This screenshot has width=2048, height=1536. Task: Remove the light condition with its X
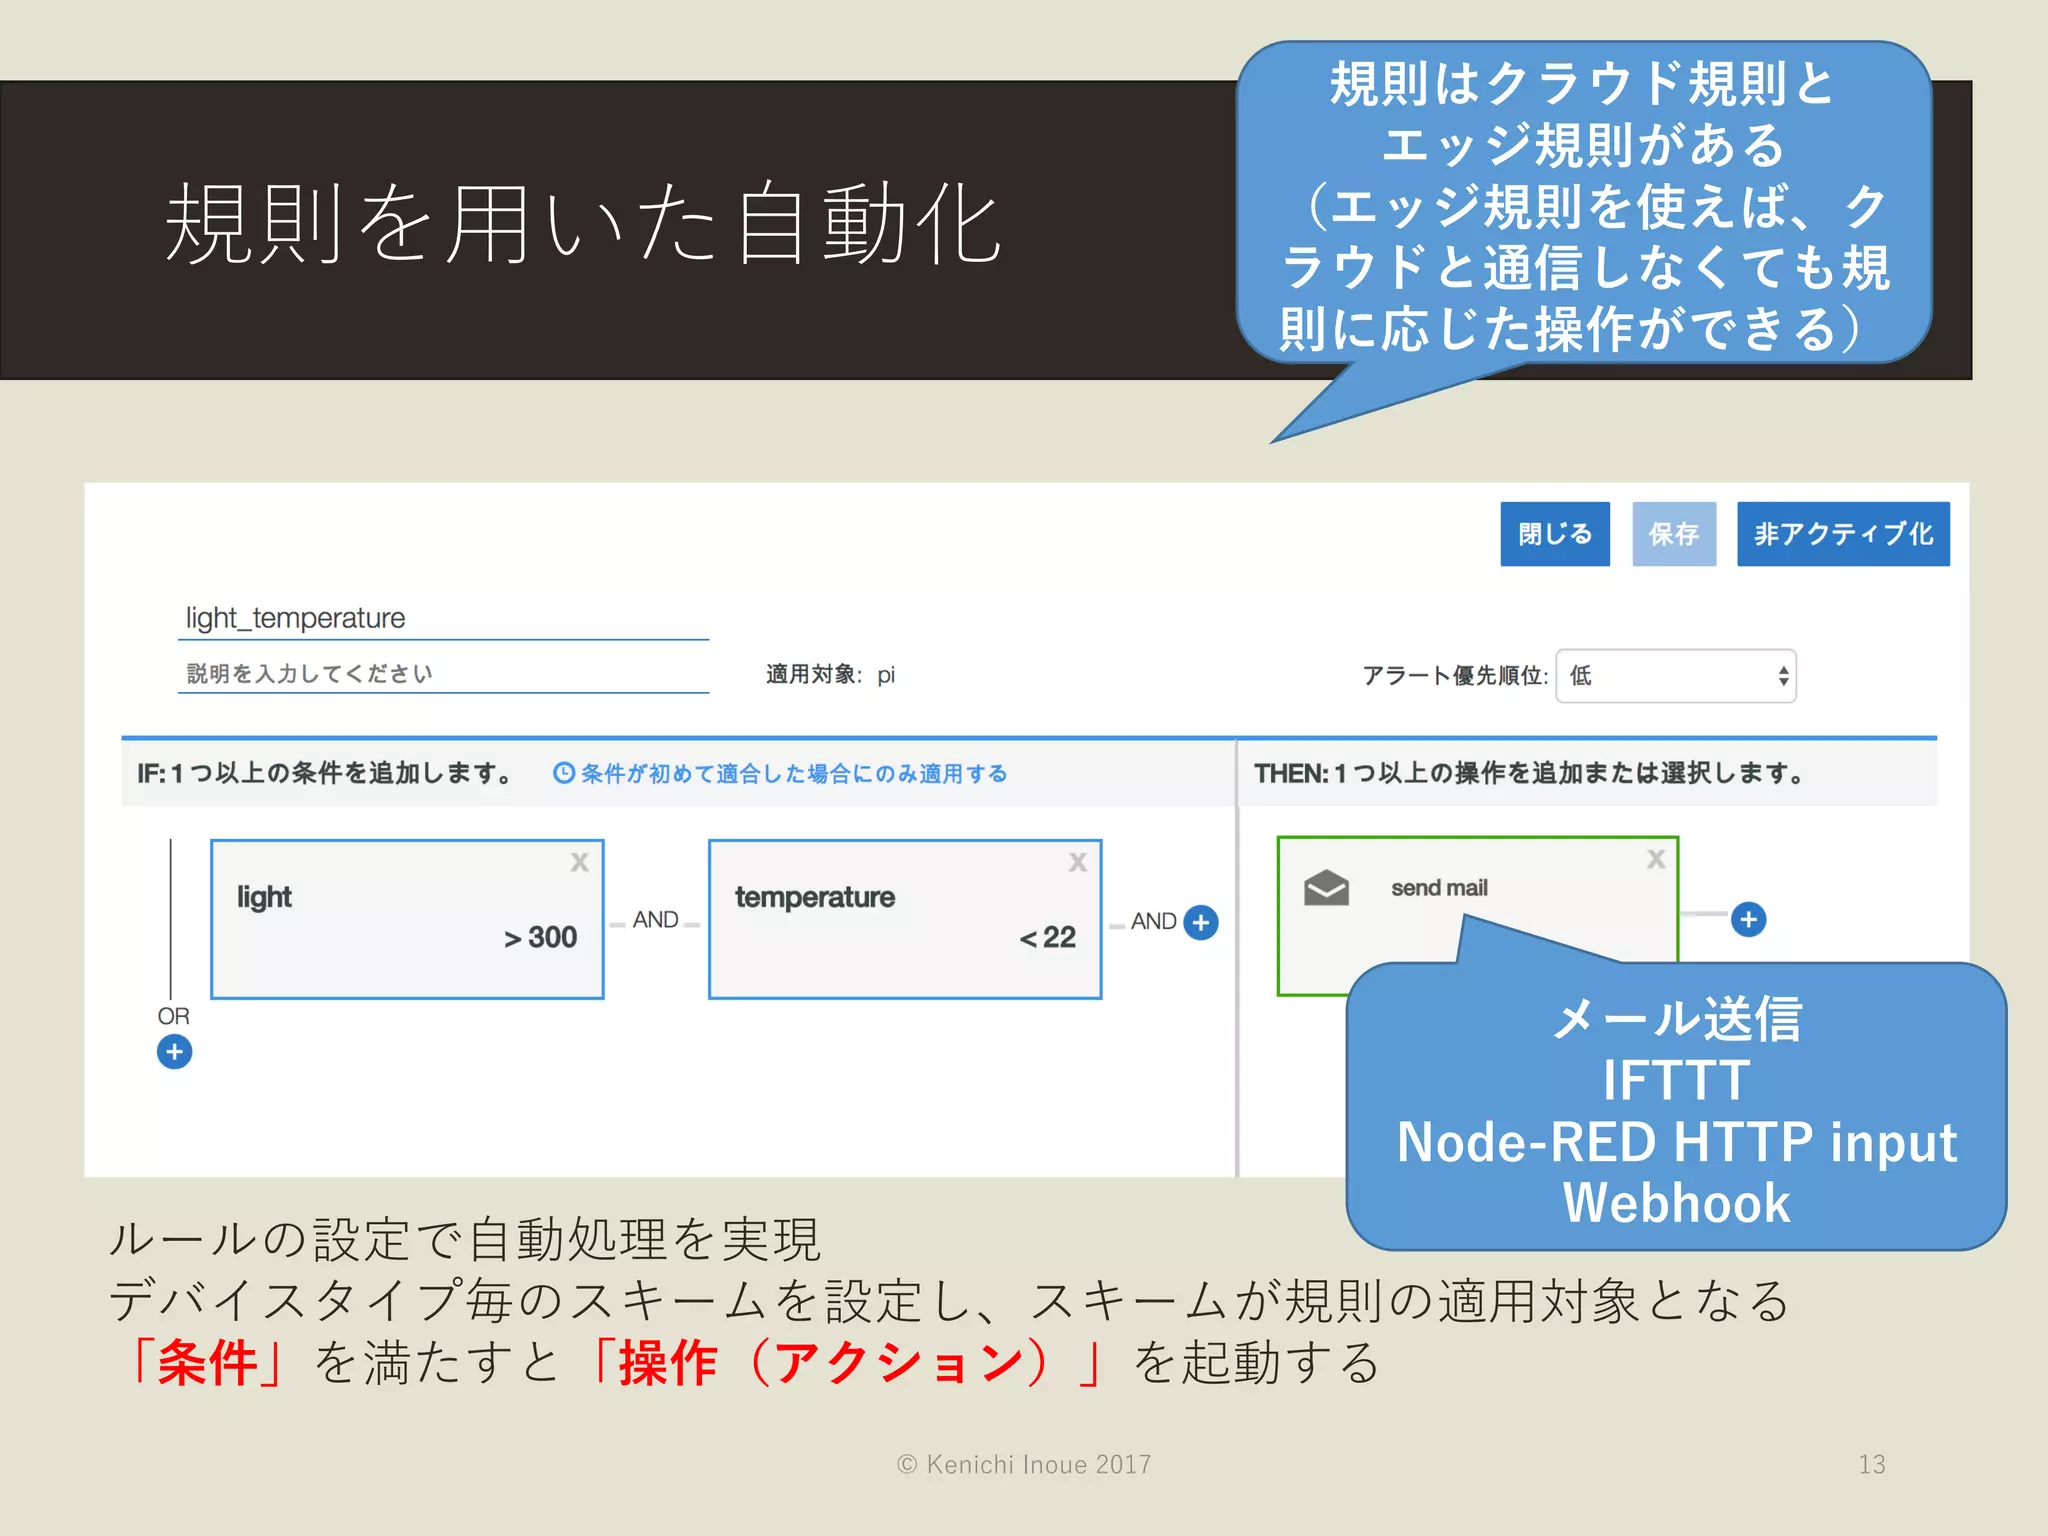579,863
